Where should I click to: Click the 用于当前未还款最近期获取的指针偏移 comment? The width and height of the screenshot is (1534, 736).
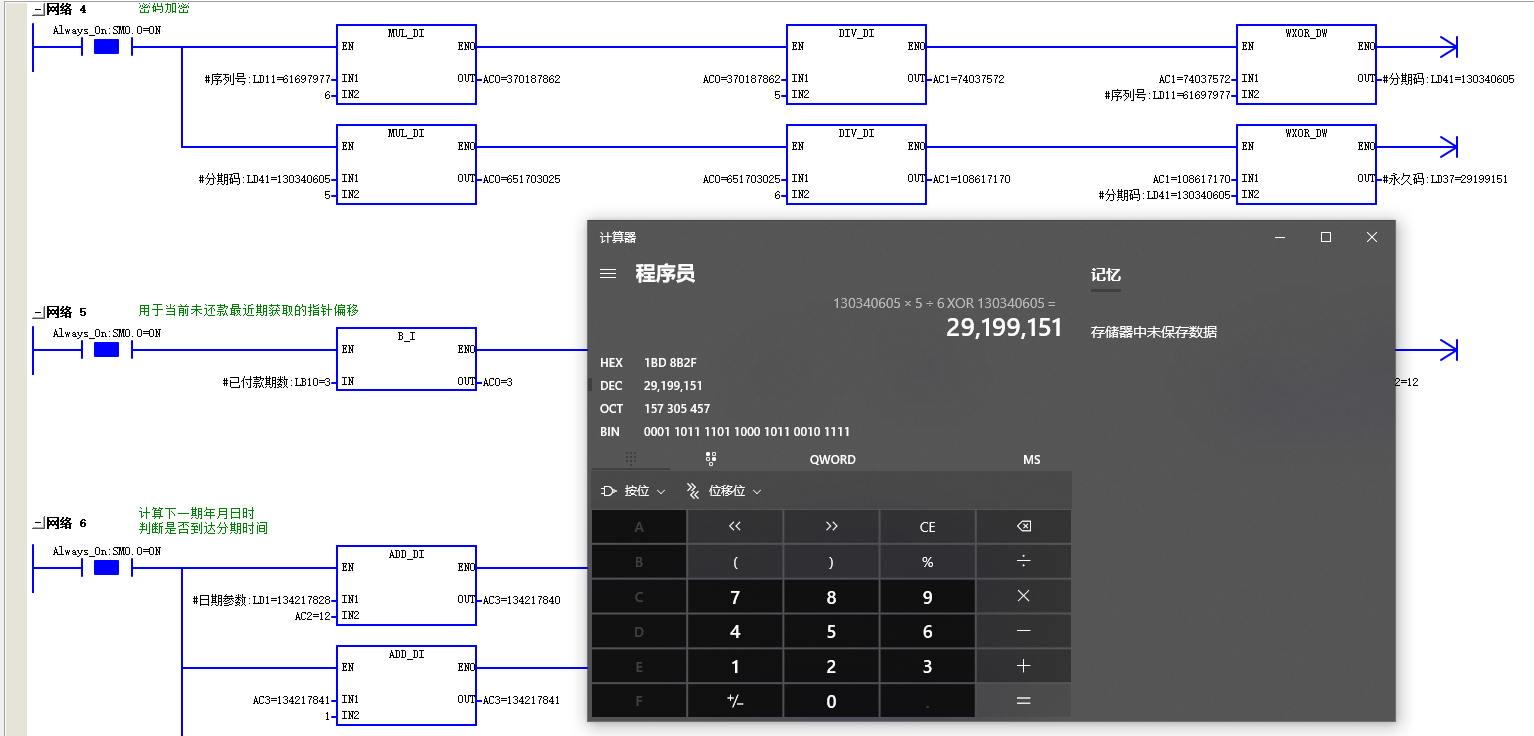click(248, 311)
